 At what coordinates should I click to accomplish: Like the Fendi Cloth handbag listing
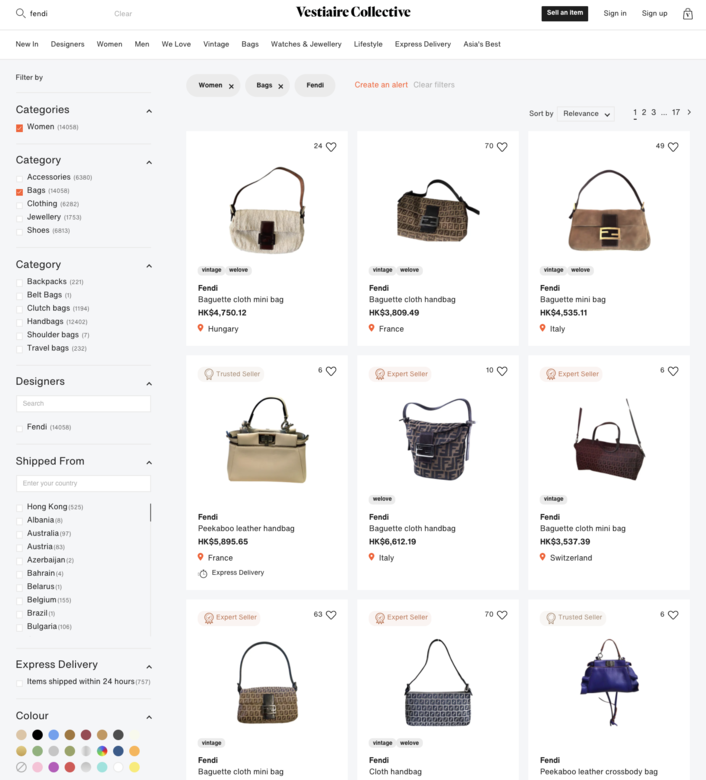[x=502, y=615]
